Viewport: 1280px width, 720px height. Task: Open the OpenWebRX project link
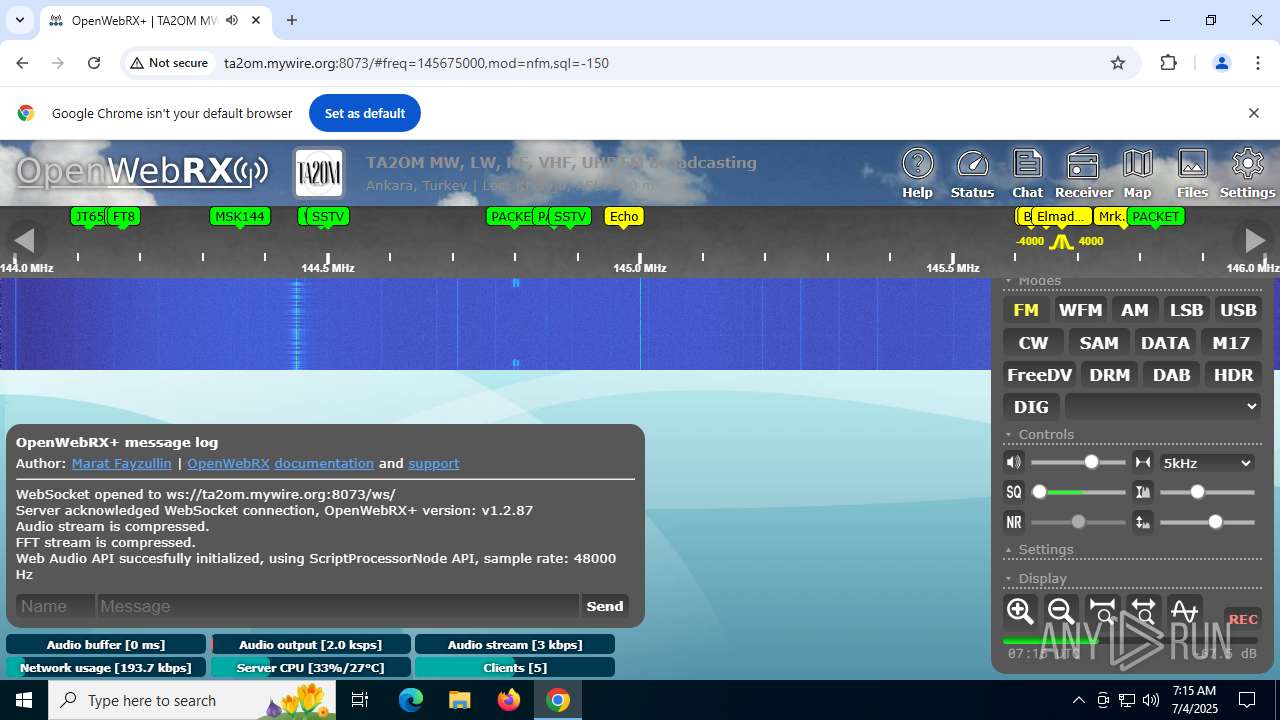pos(228,463)
